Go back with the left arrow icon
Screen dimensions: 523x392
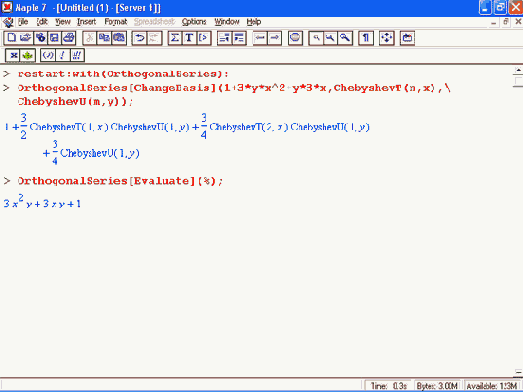(260, 38)
